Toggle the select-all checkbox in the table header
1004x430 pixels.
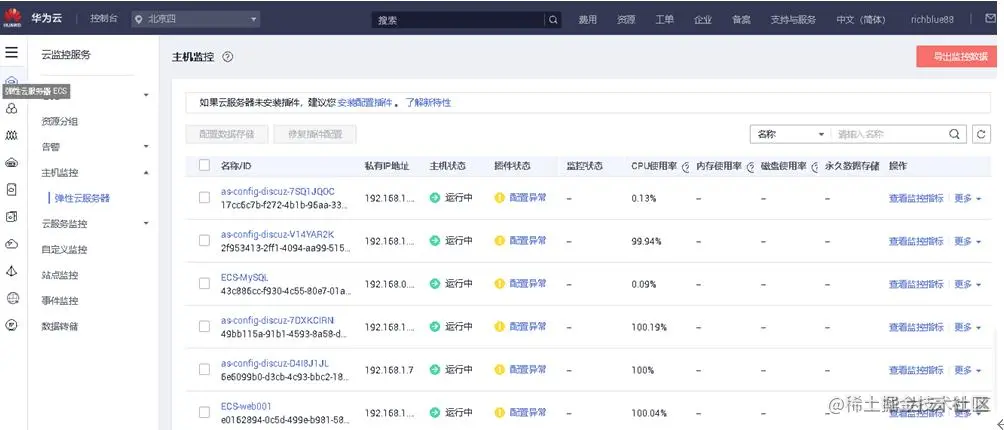[x=204, y=165]
